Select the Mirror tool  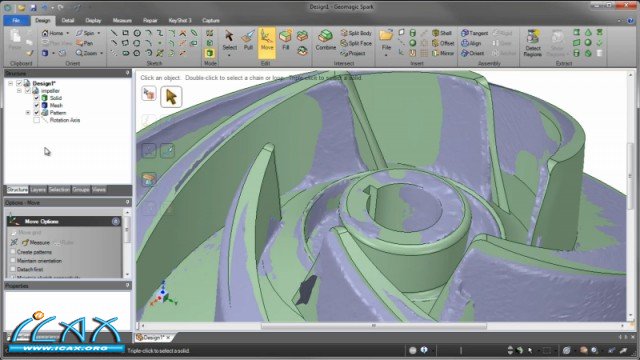coord(443,53)
